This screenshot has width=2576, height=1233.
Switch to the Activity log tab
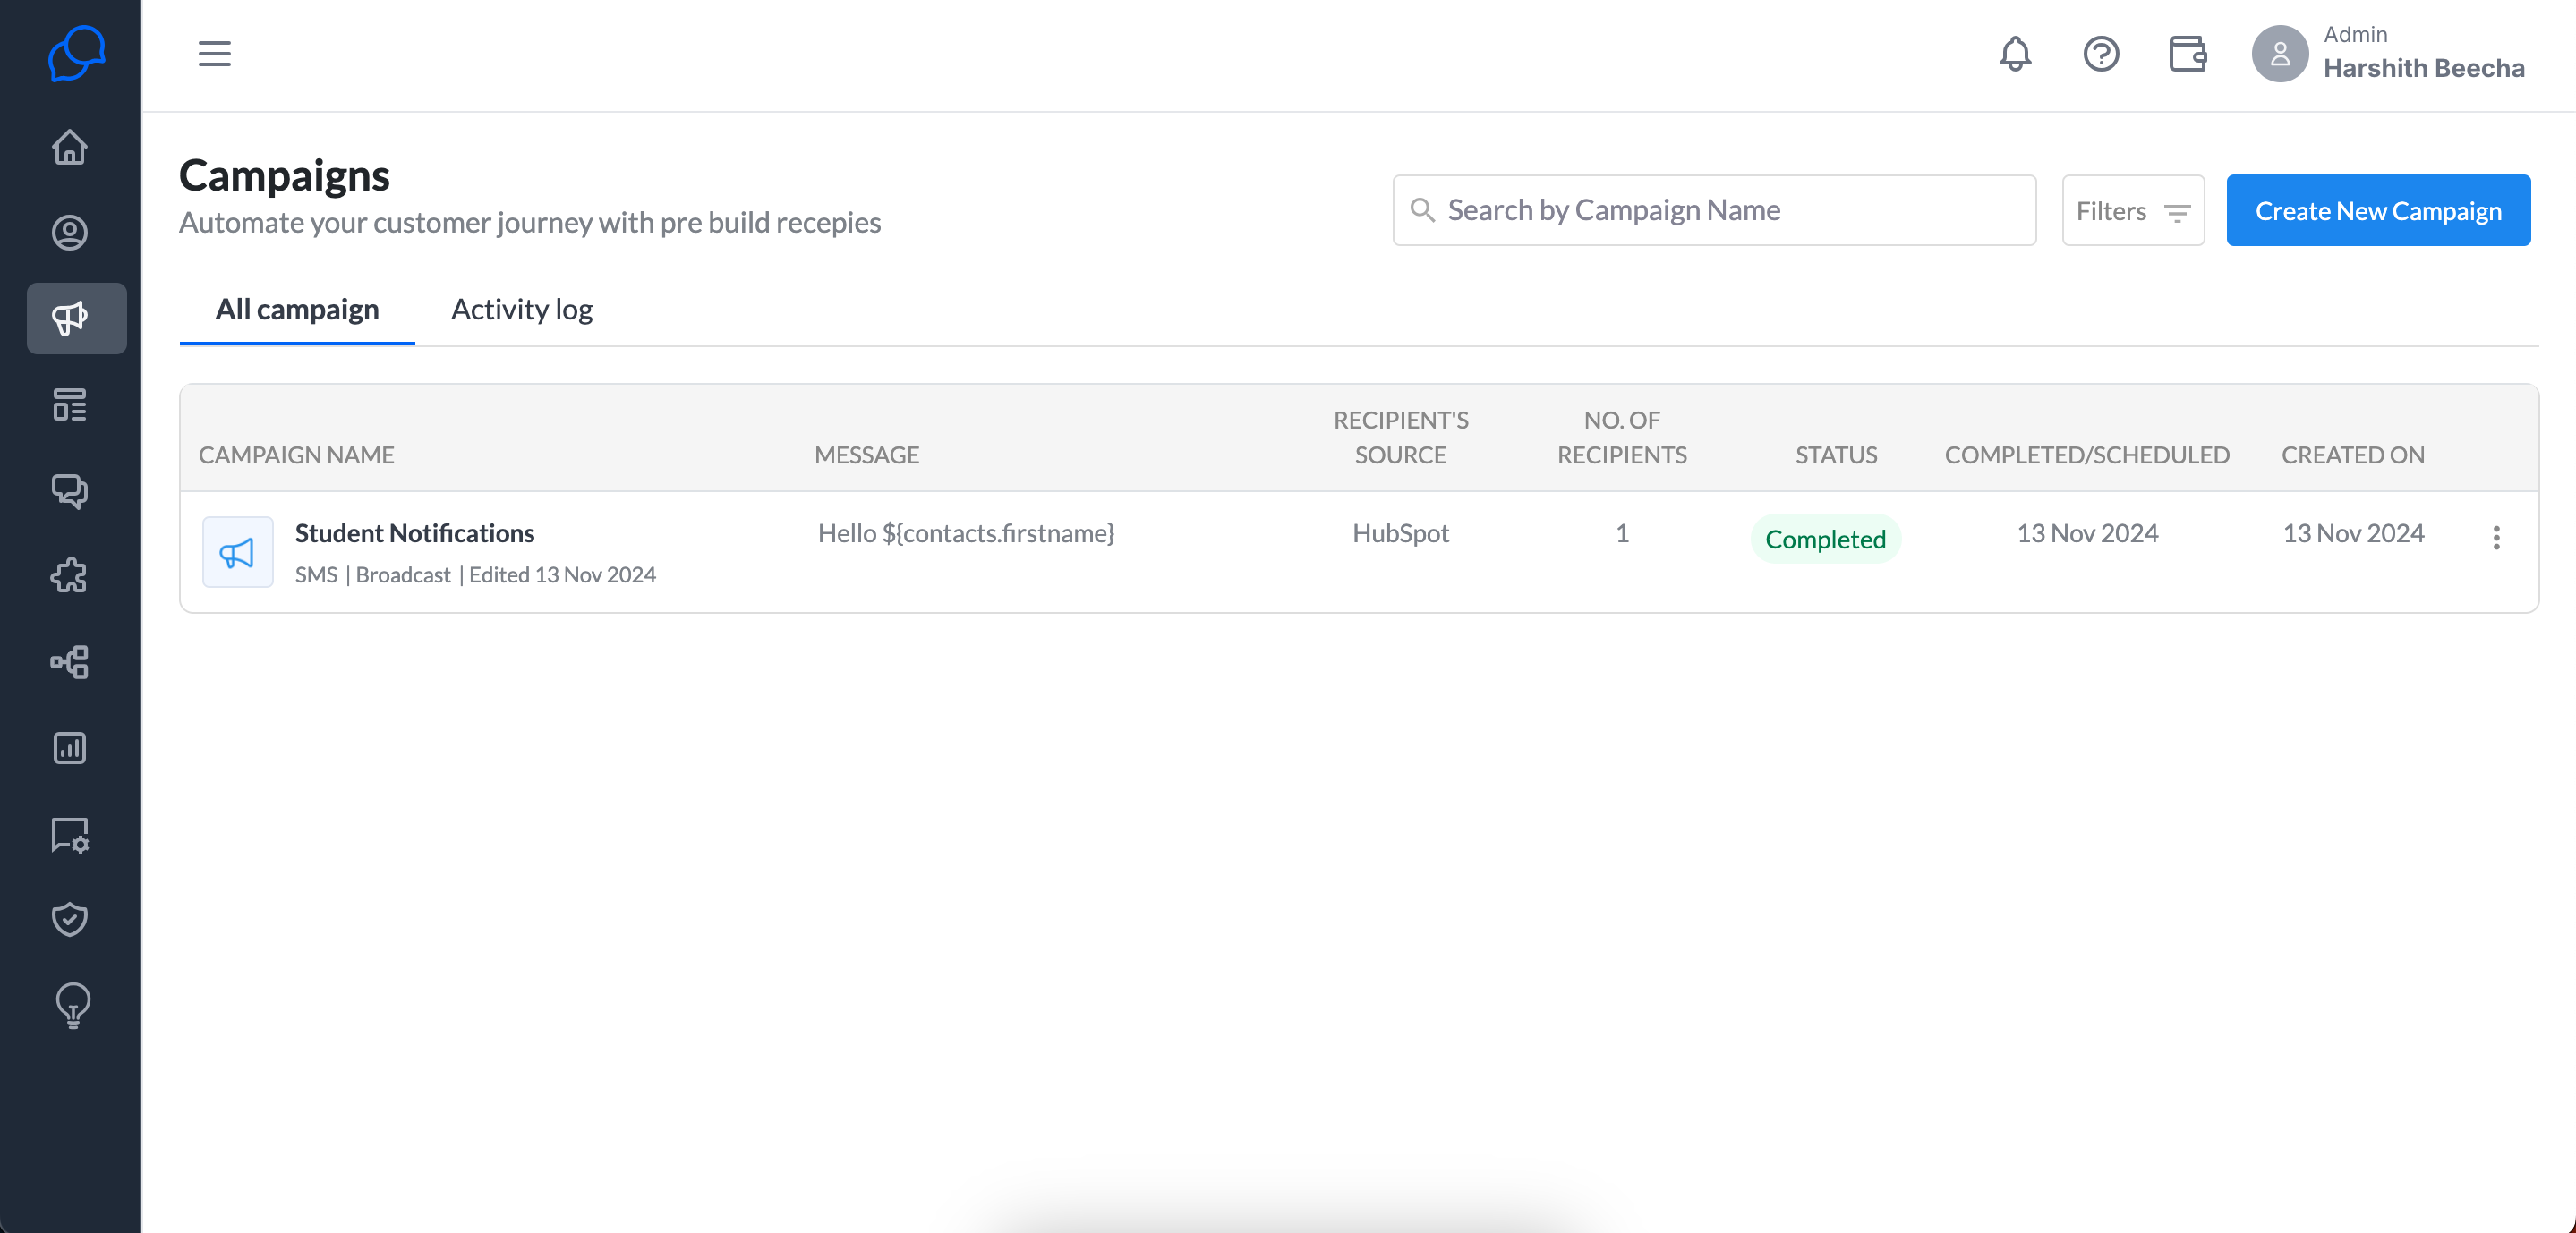pos(521,309)
